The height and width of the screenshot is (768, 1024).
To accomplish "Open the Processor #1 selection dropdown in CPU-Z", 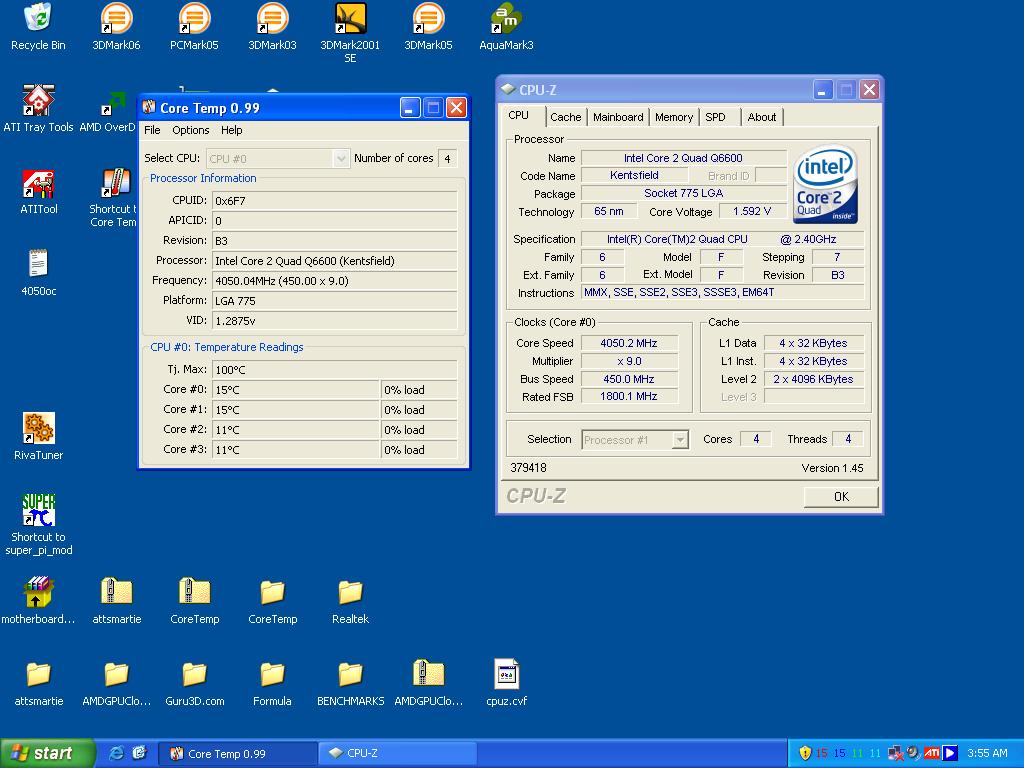I will (635, 440).
